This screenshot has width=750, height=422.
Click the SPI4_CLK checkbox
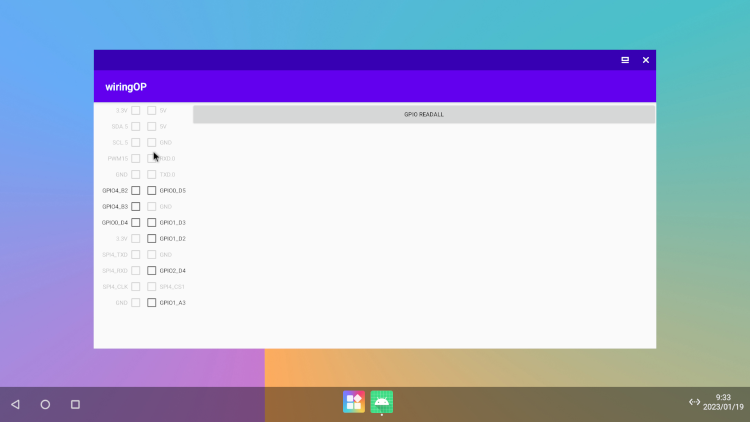tap(136, 287)
